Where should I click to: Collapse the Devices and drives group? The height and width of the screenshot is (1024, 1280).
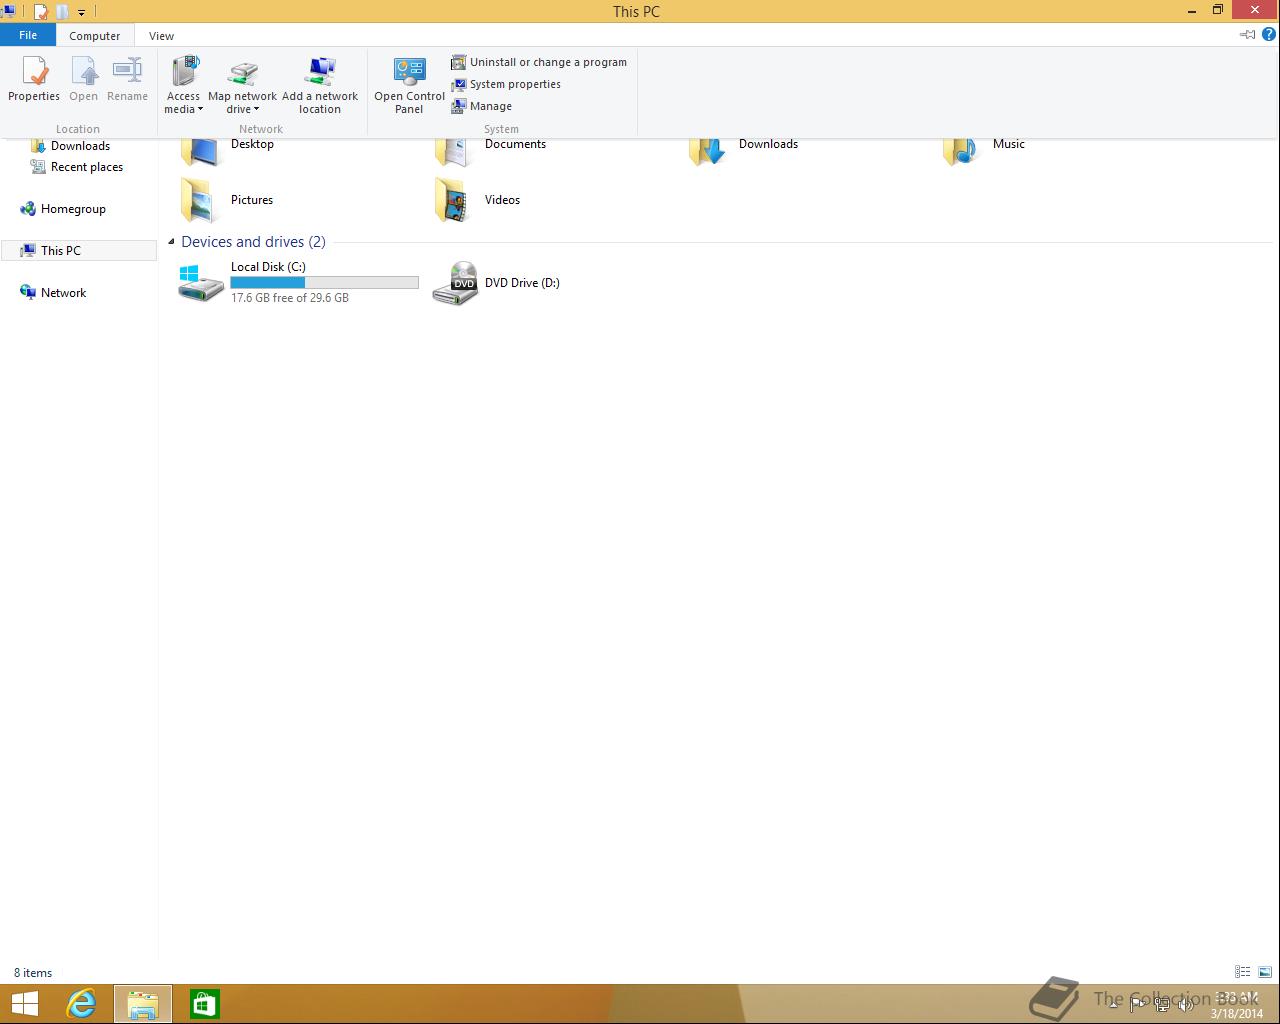(171, 242)
